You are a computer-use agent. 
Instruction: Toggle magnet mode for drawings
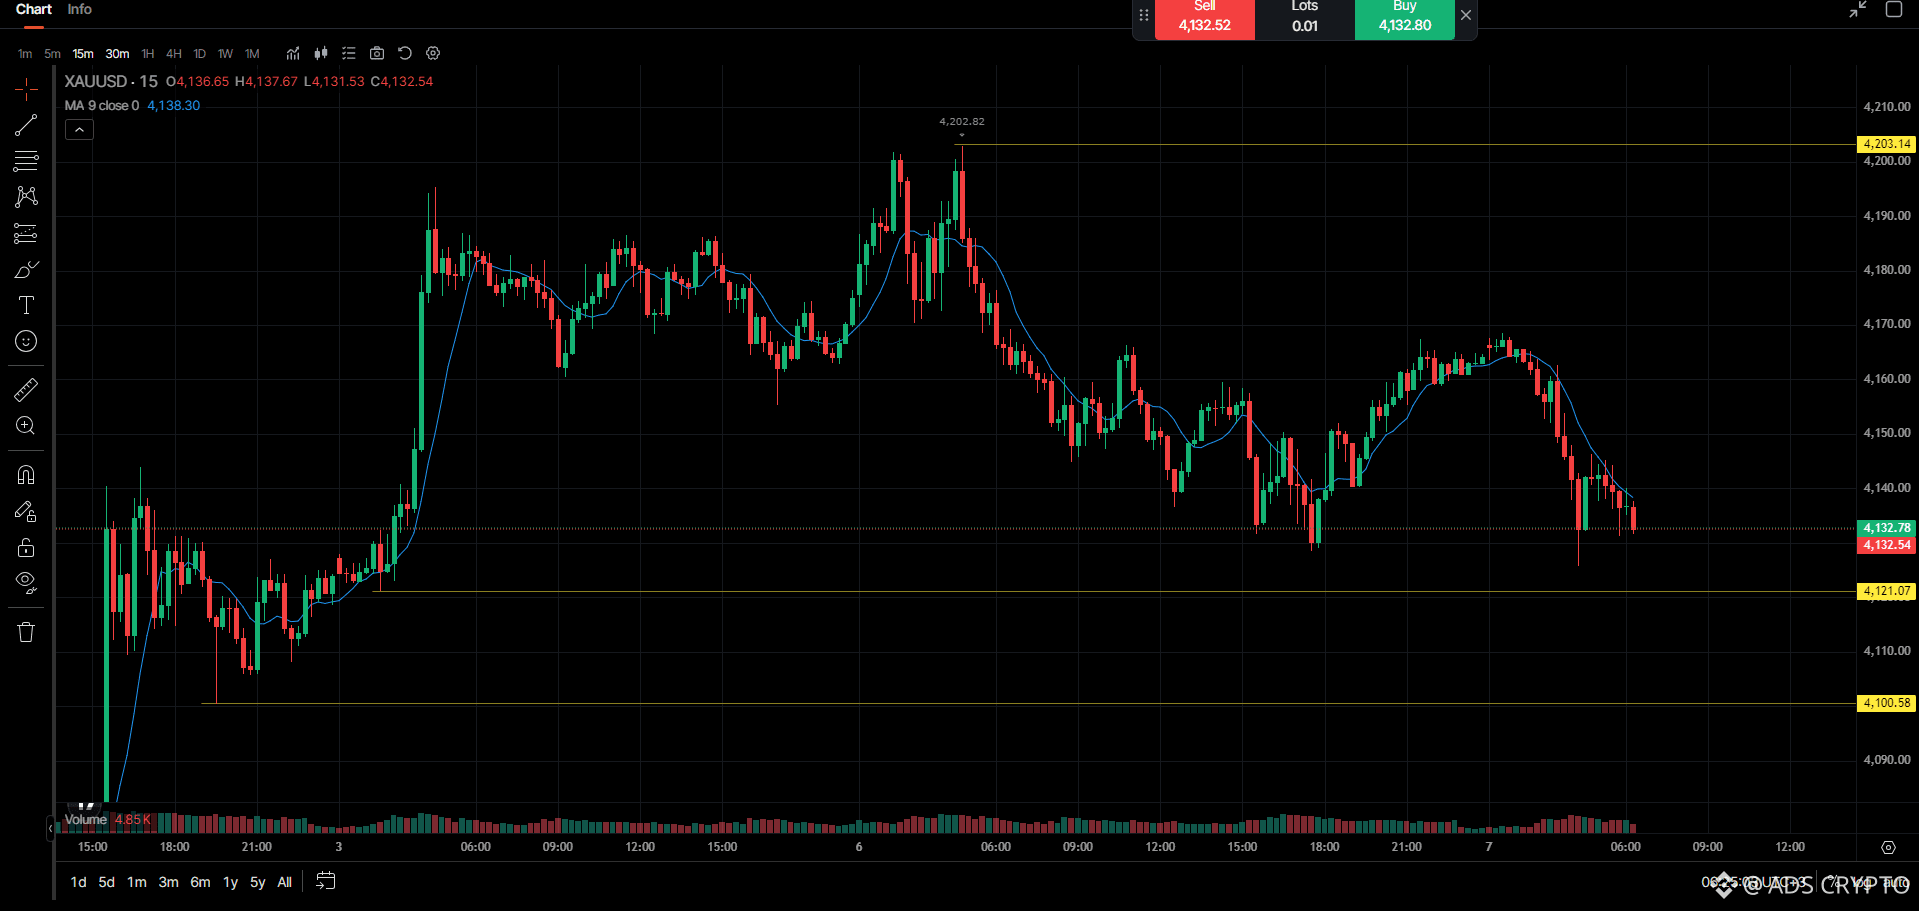pos(26,475)
